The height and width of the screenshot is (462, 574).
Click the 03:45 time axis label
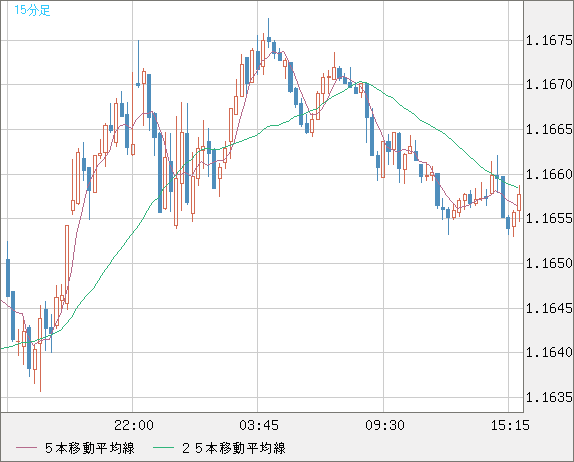pos(259,425)
